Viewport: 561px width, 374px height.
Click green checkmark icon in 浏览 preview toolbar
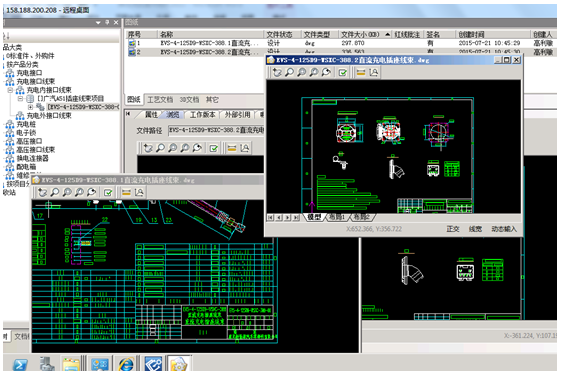coord(214,148)
